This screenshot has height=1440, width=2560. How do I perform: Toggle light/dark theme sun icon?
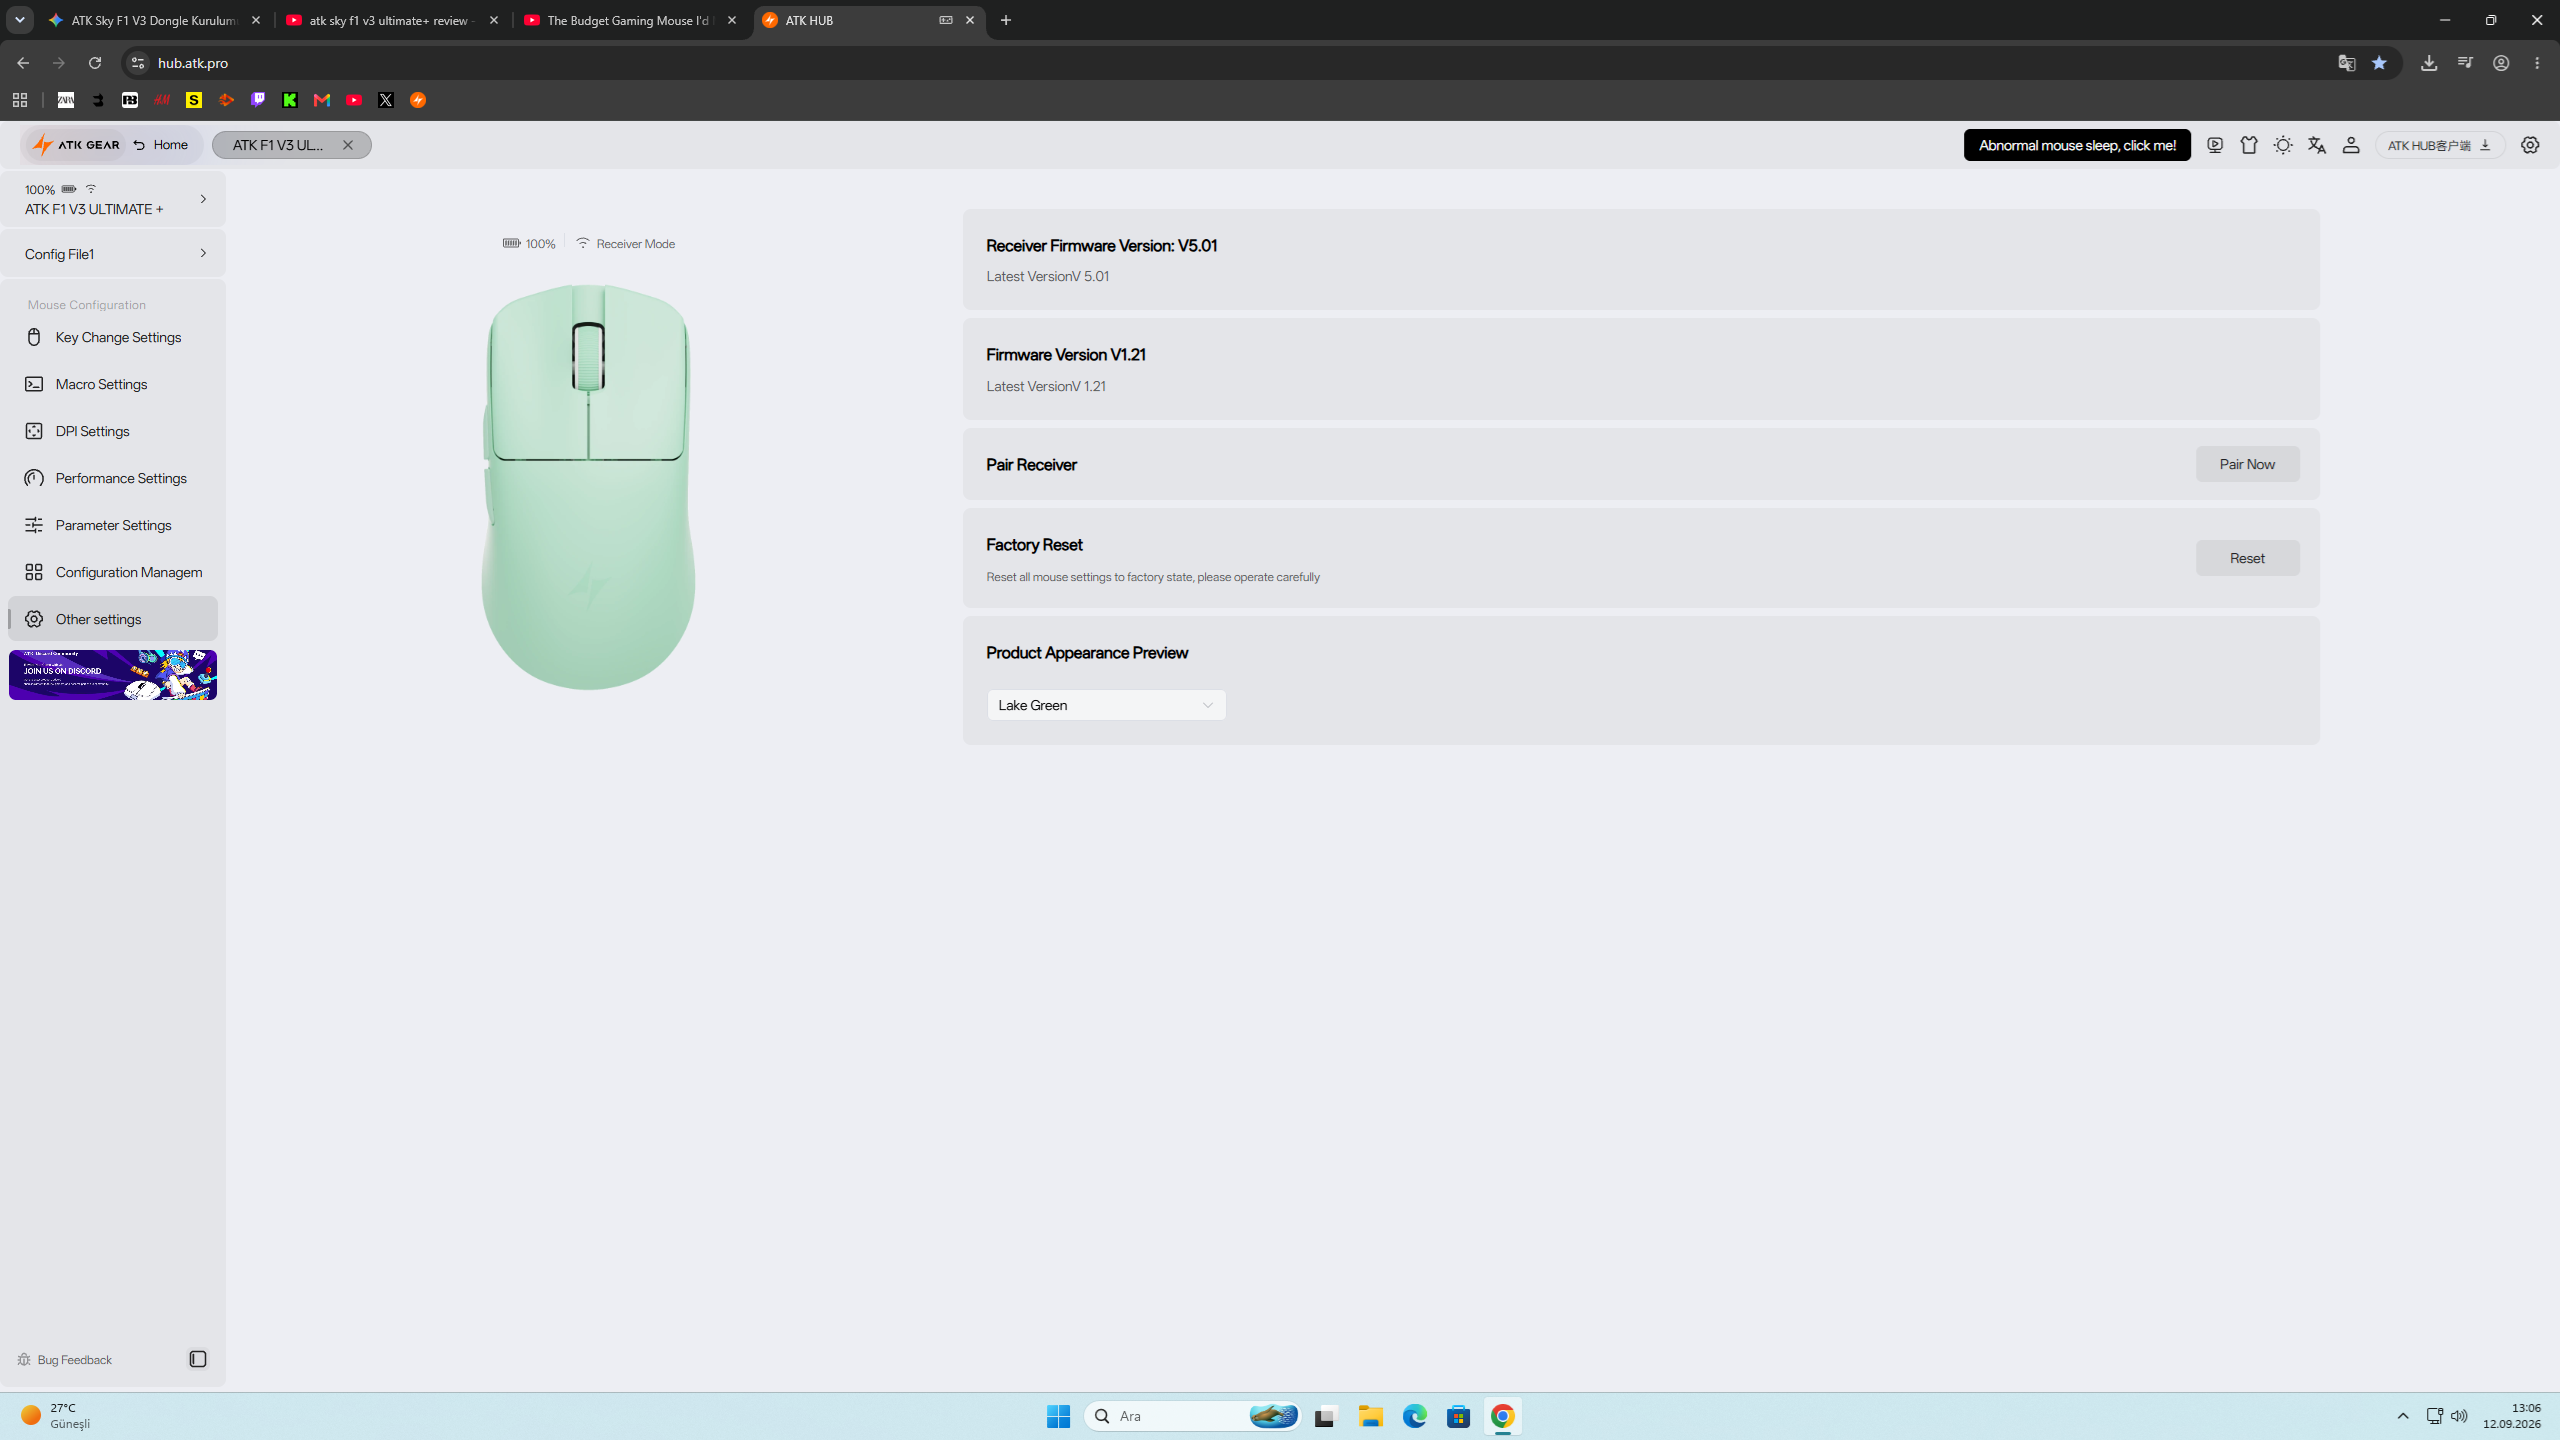(x=2283, y=145)
